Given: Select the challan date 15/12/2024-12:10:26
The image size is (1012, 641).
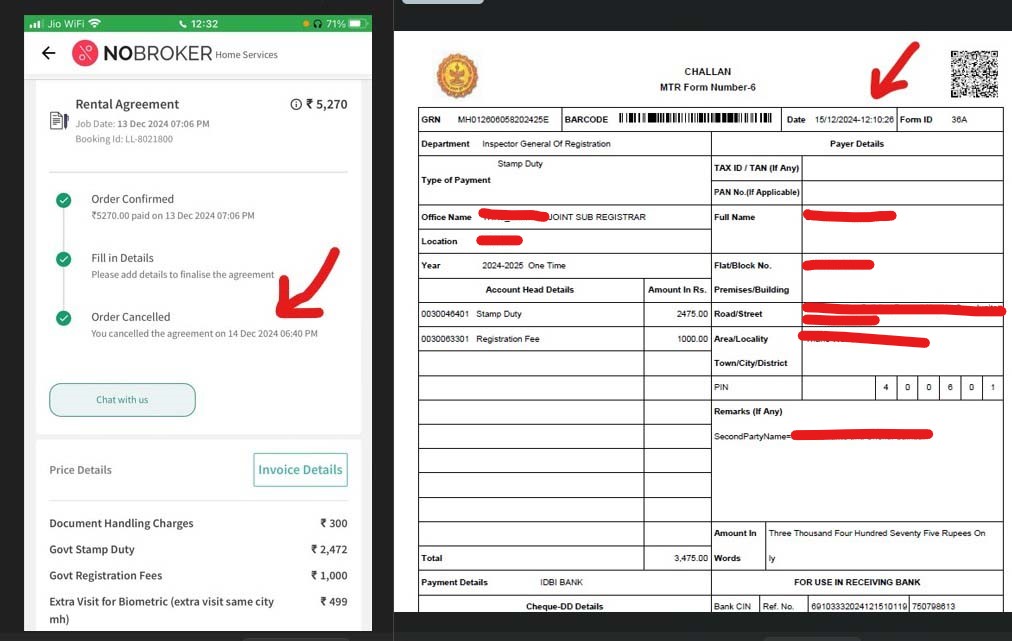Looking at the screenshot, I should click(x=854, y=119).
